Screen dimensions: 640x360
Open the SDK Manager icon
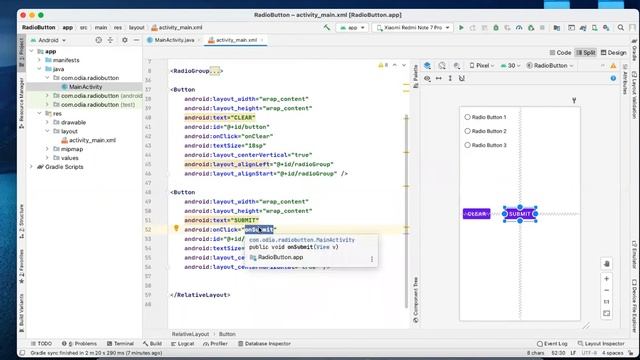(606, 28)
